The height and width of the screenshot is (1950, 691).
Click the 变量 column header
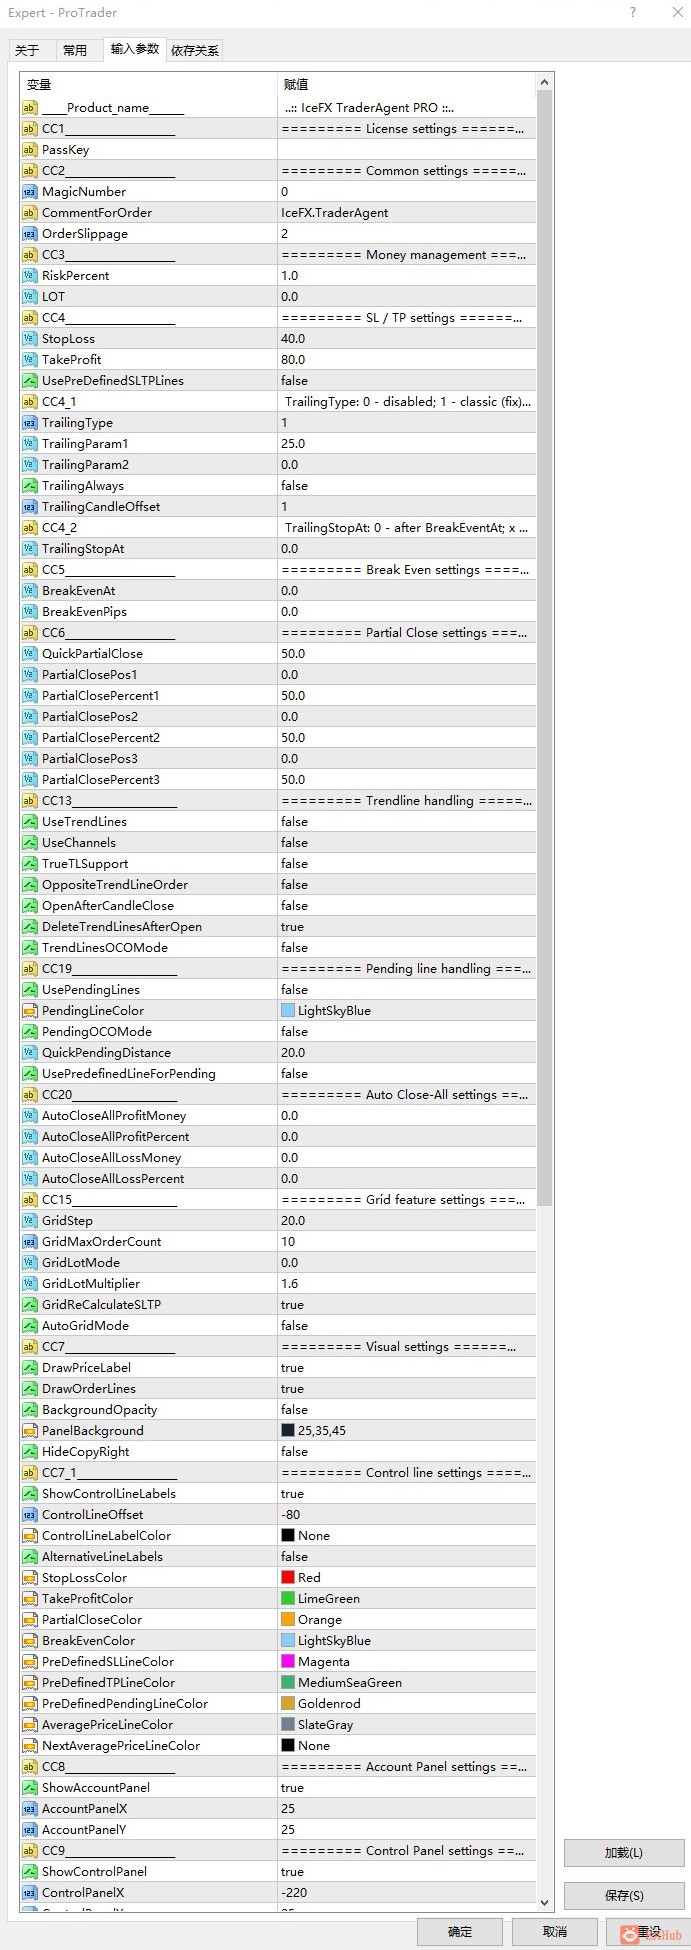click(149, 85)
